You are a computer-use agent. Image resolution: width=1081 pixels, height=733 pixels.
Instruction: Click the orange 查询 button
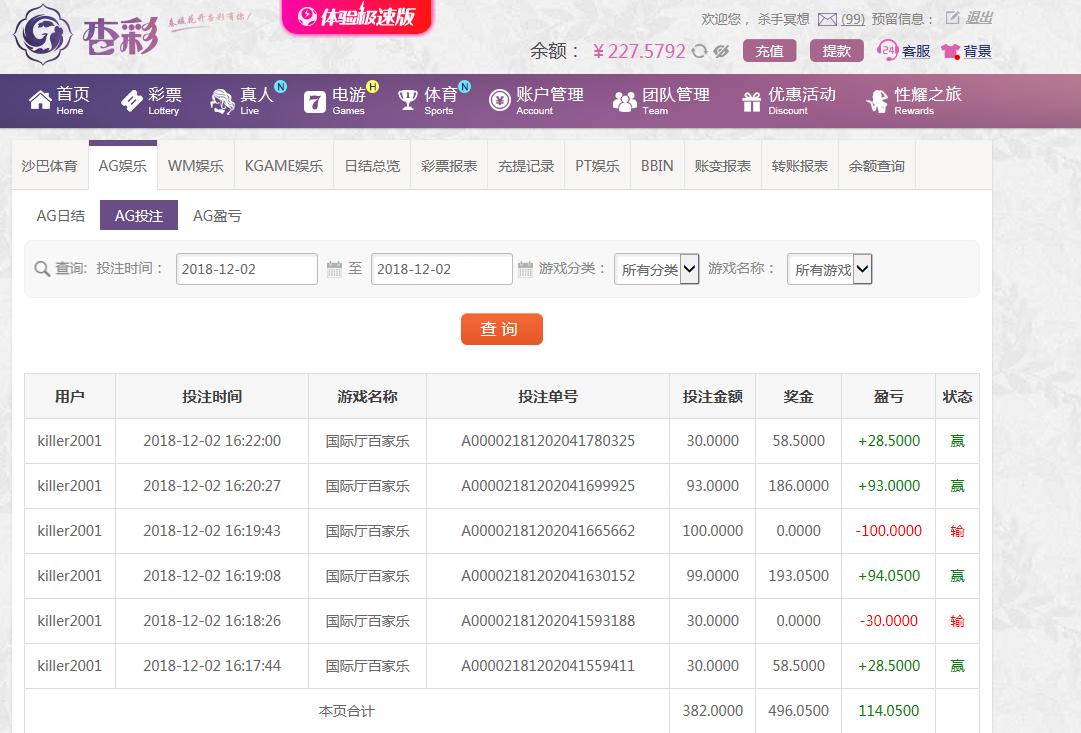click(502, 329)
